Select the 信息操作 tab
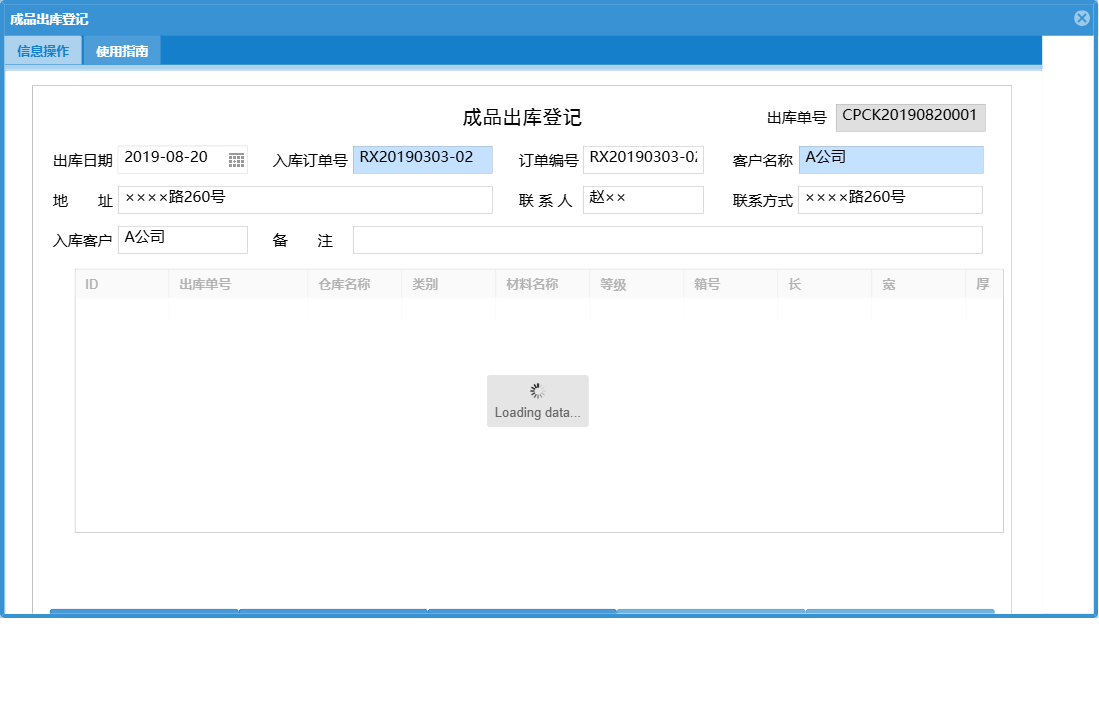 coord(43,49)
